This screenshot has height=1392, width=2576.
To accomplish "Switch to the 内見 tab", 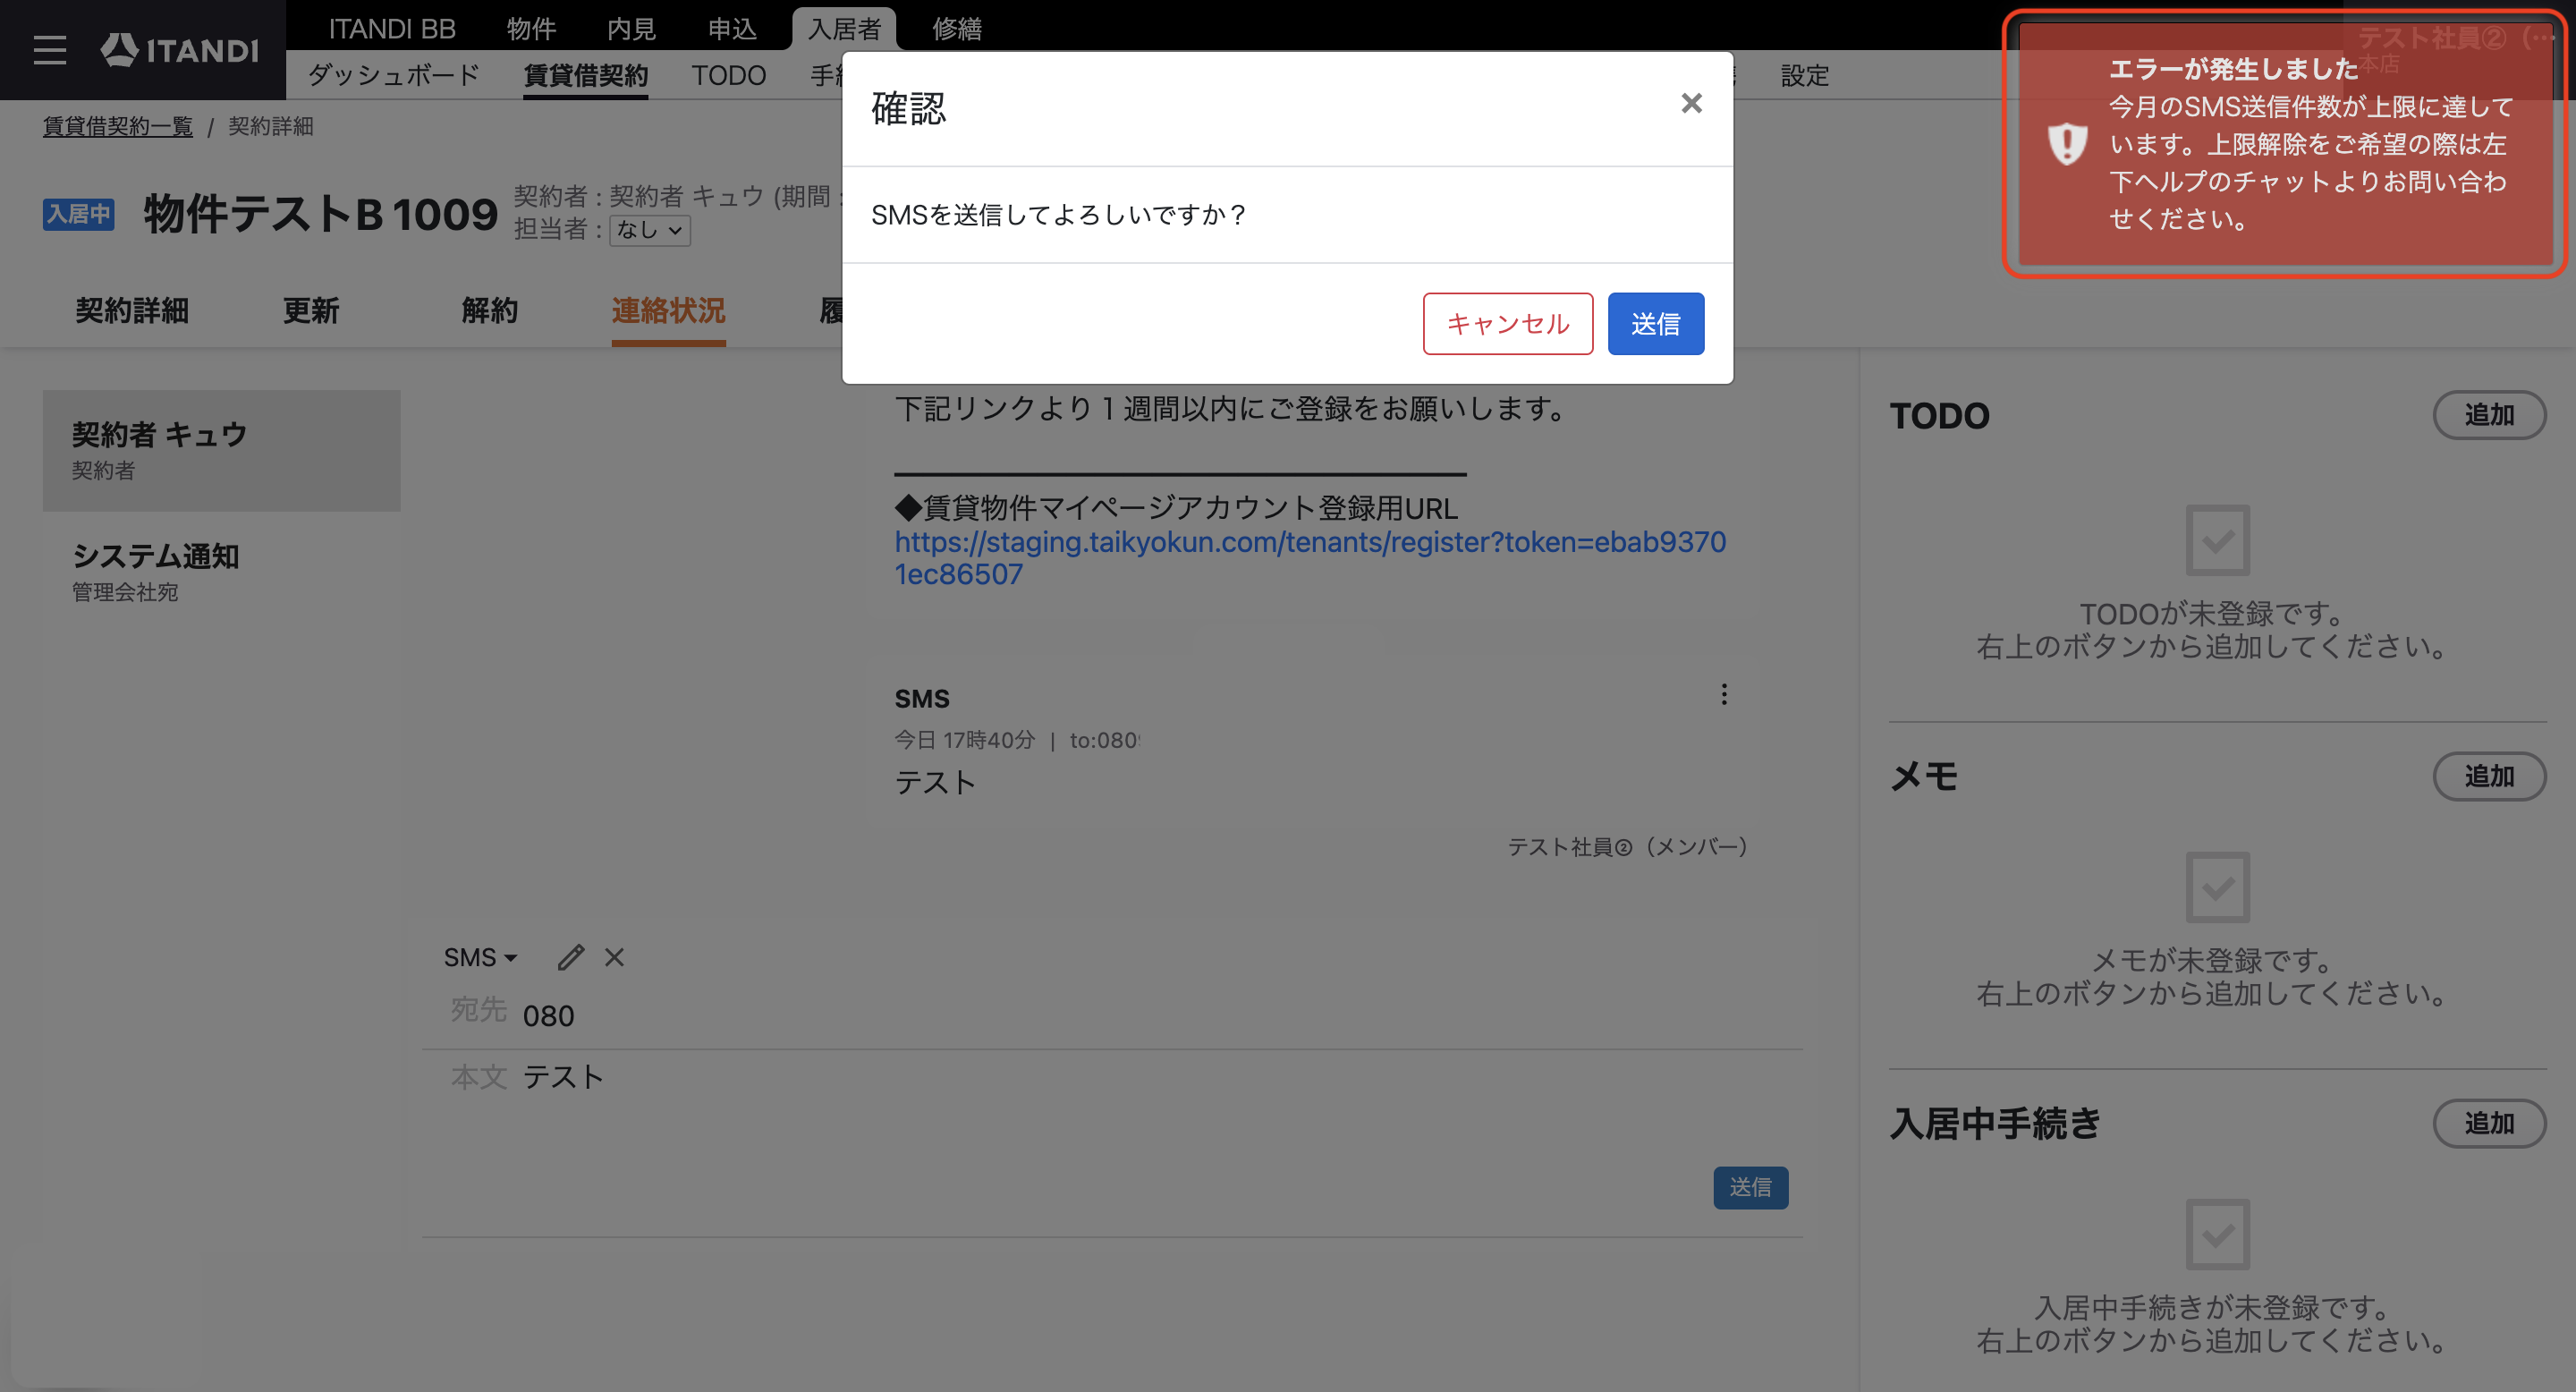I will point(631,29).
